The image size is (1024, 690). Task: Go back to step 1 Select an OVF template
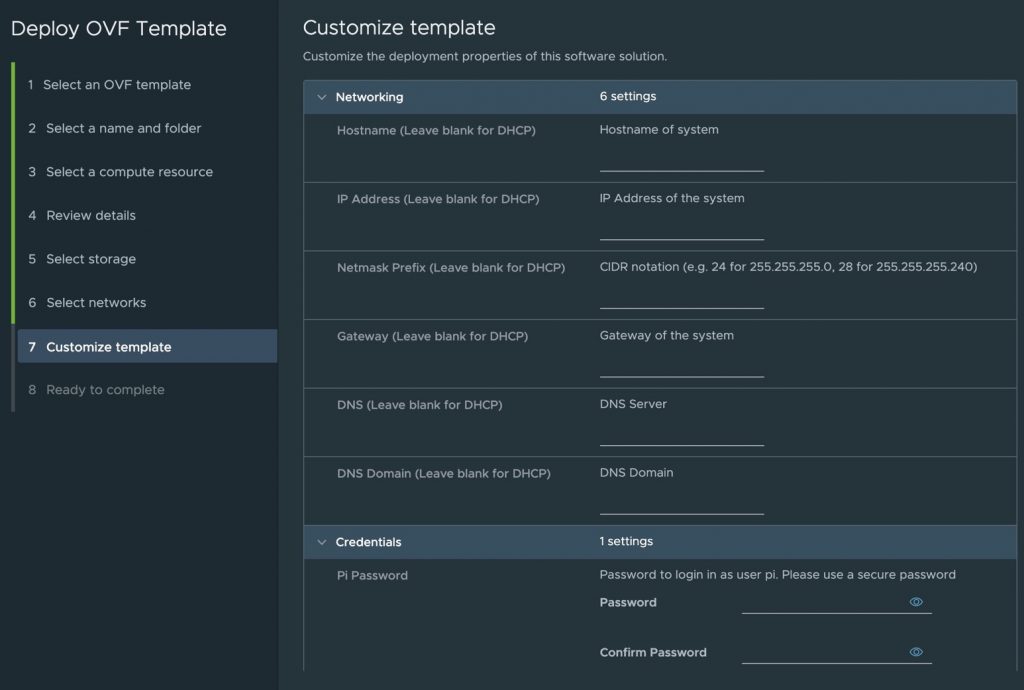coord(115,85)
